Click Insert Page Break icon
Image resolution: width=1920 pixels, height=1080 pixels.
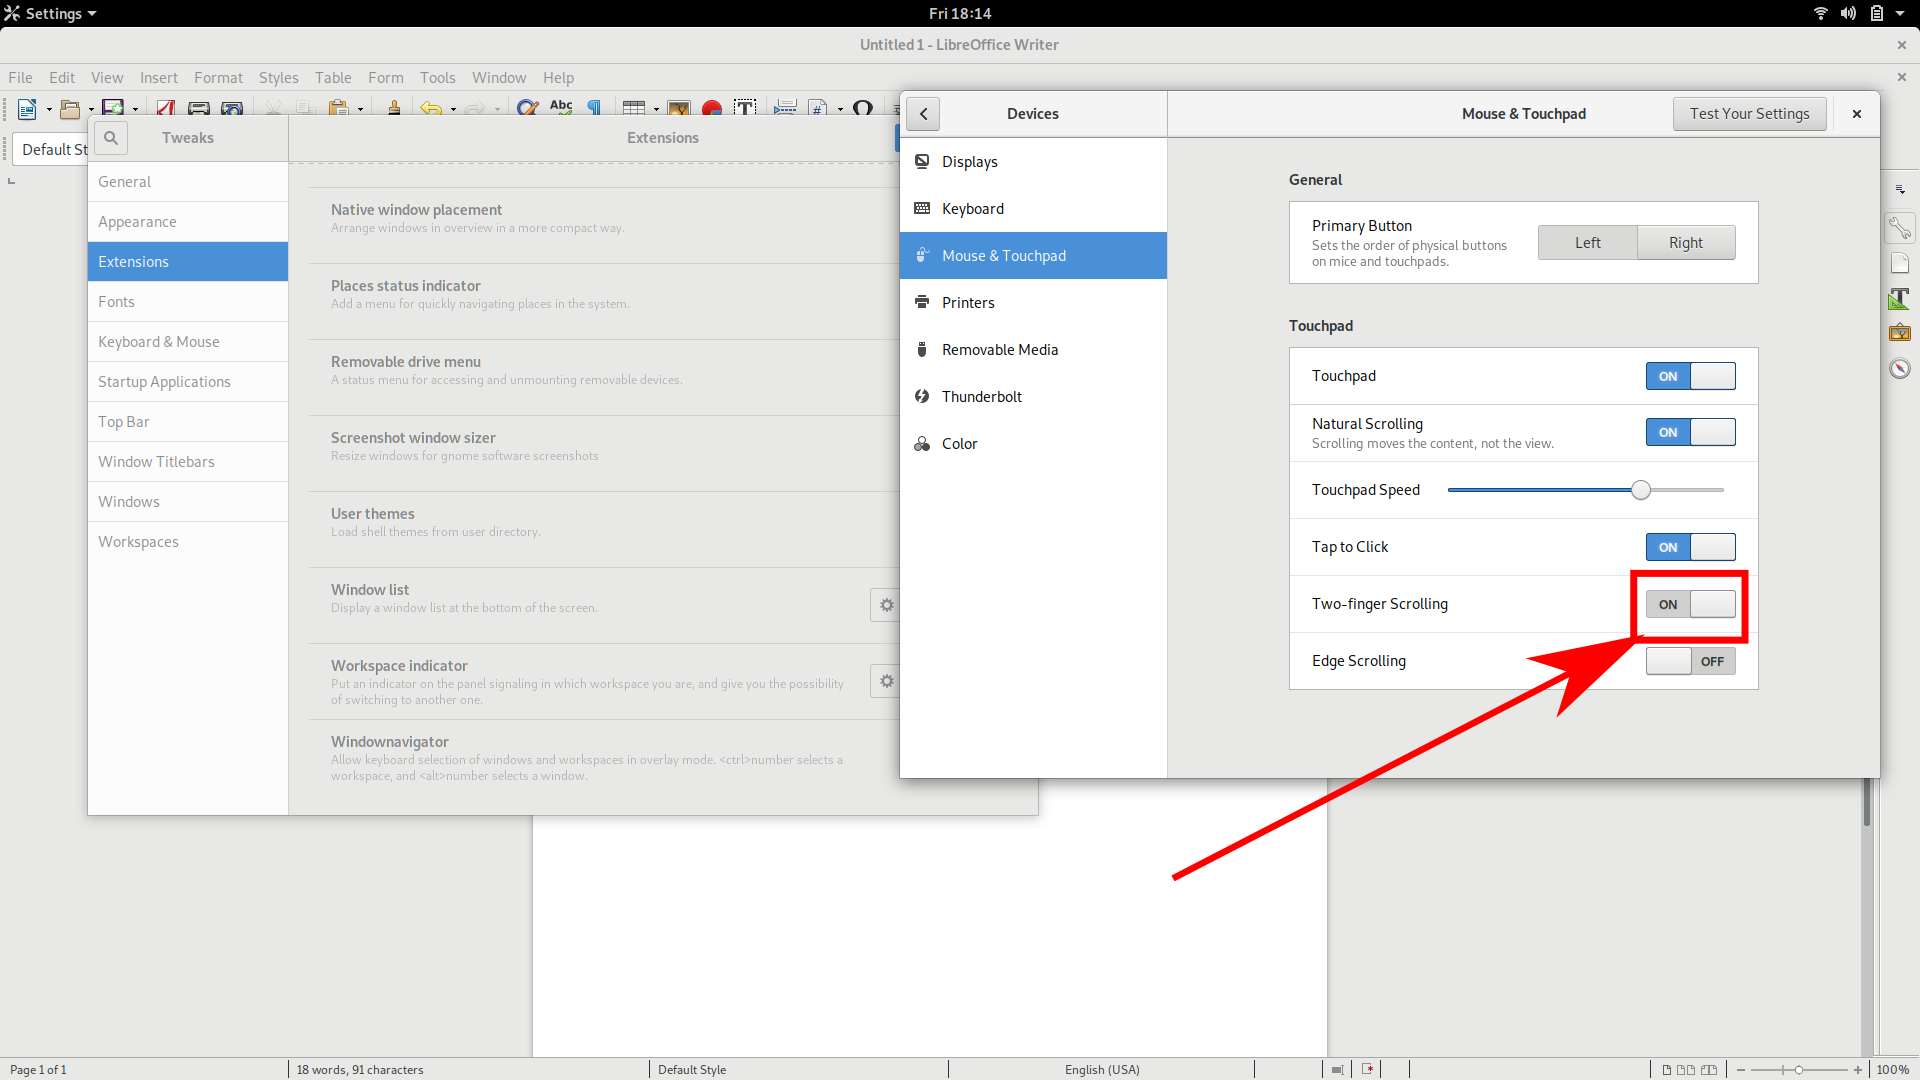786,107
